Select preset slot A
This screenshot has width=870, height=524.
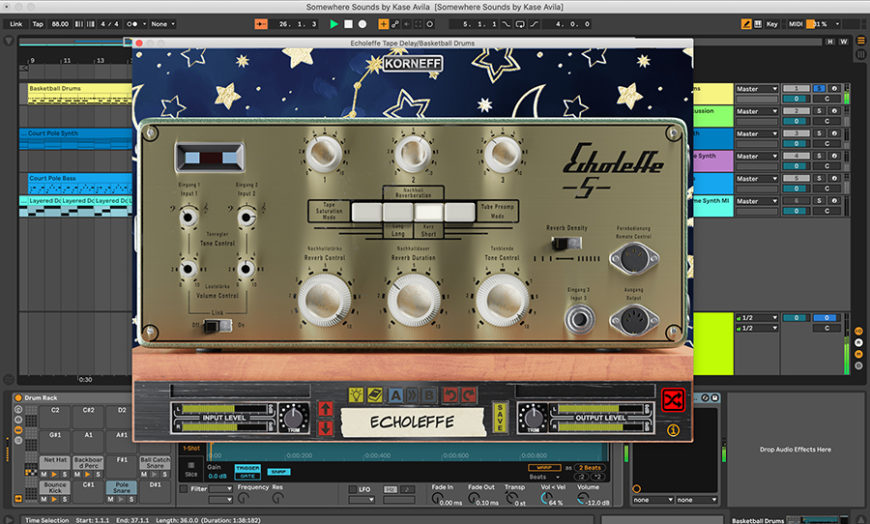tap(395, 395)
